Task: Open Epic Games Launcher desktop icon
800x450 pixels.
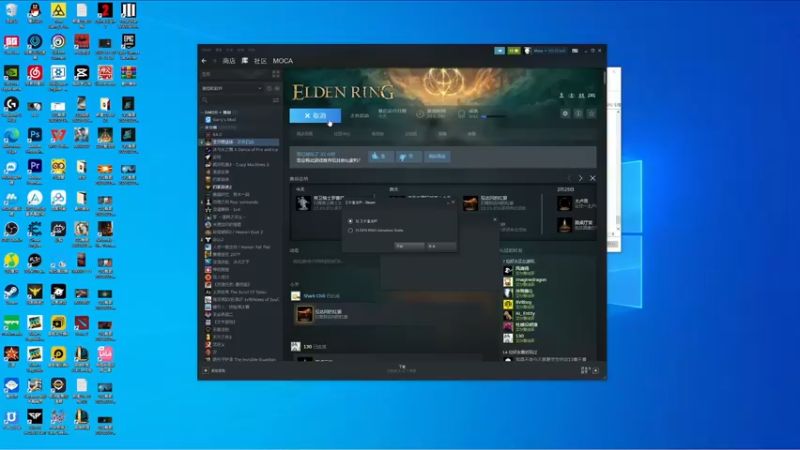Action: (129, 44)
